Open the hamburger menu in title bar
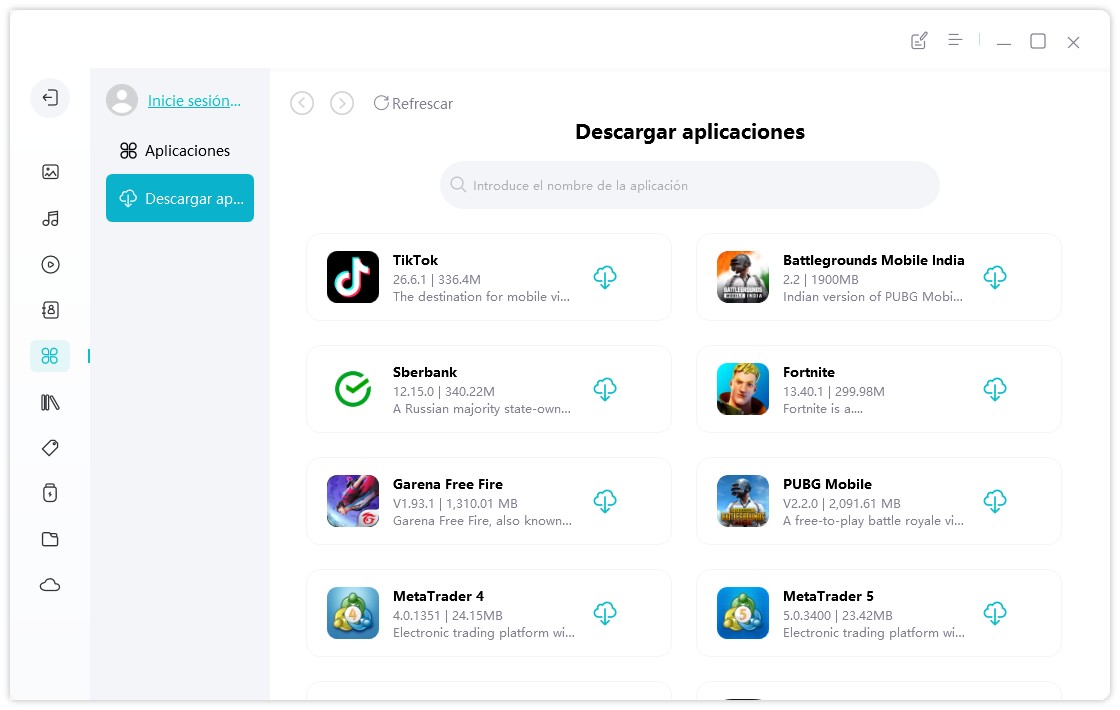Screen dimensions: 1120x710 pos(955,40)
